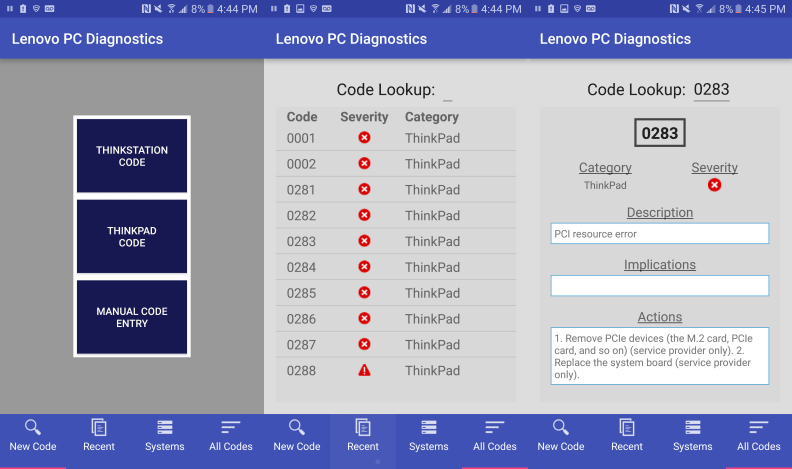Click the Implications heading
The image size is (792, 469).
660,265
